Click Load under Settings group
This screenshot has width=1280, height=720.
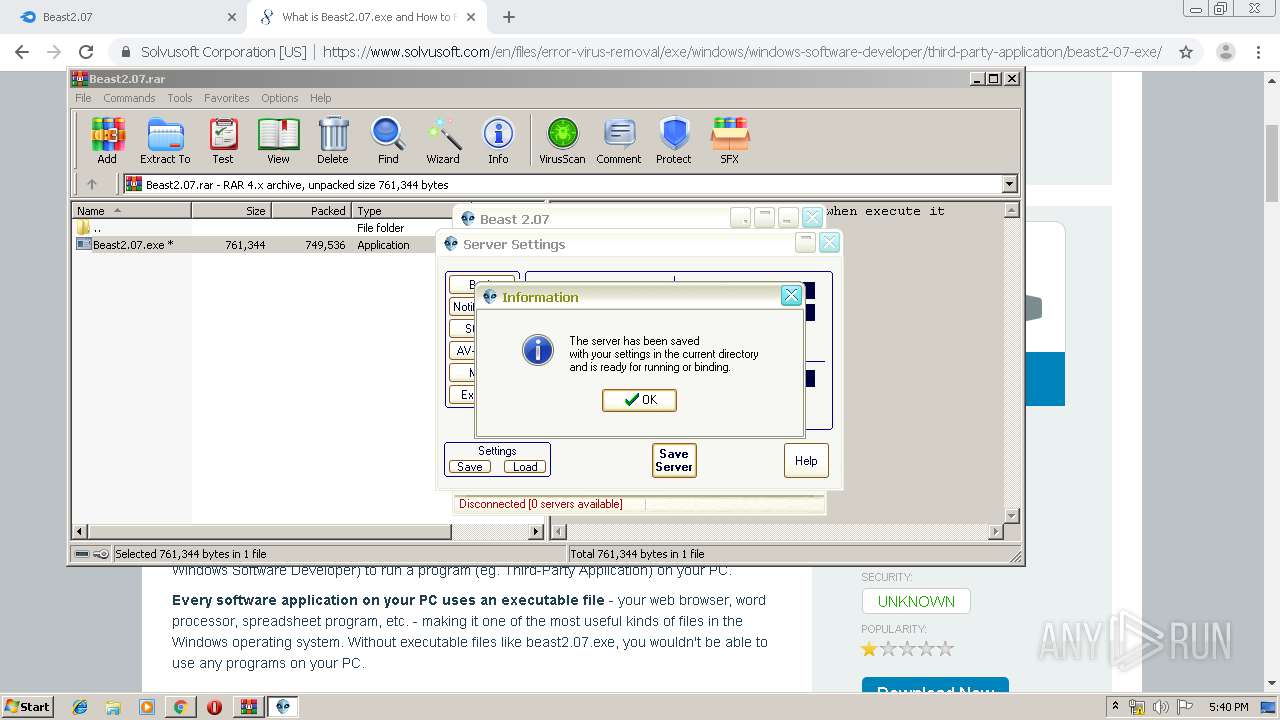pos(524,467)
